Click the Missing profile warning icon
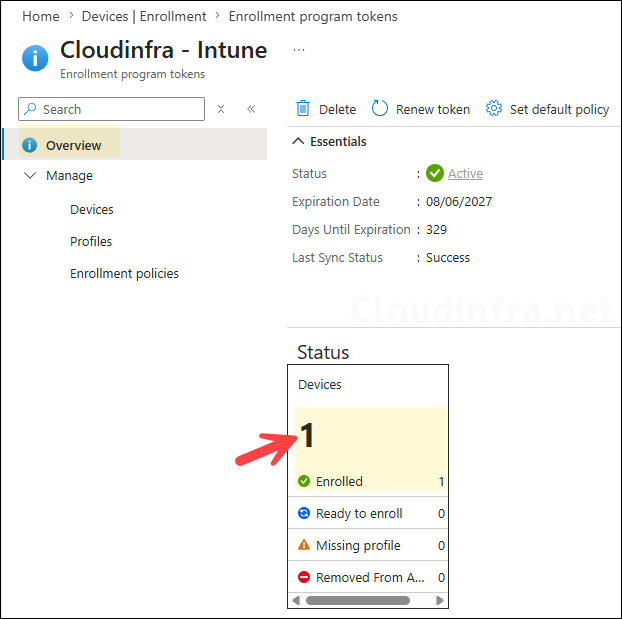 coord(304,545)
